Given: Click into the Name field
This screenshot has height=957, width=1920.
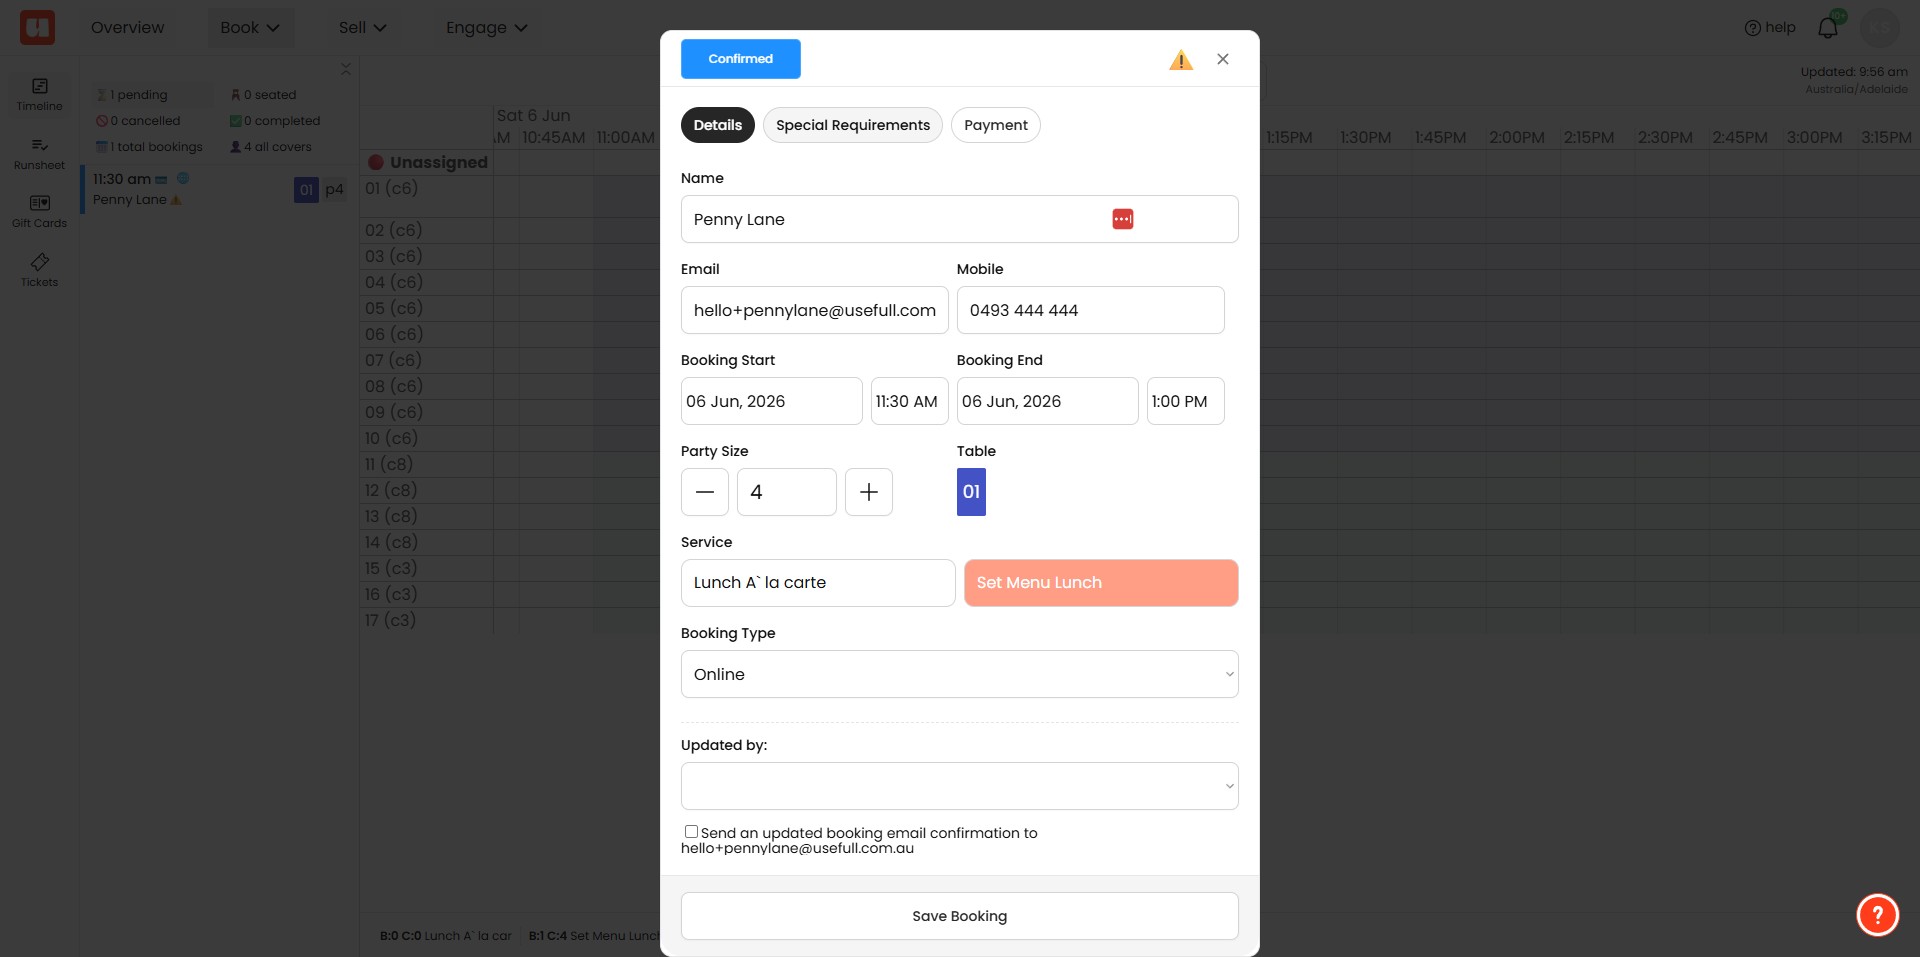Looking at the screenshot, I should click(x=959, y=219).
